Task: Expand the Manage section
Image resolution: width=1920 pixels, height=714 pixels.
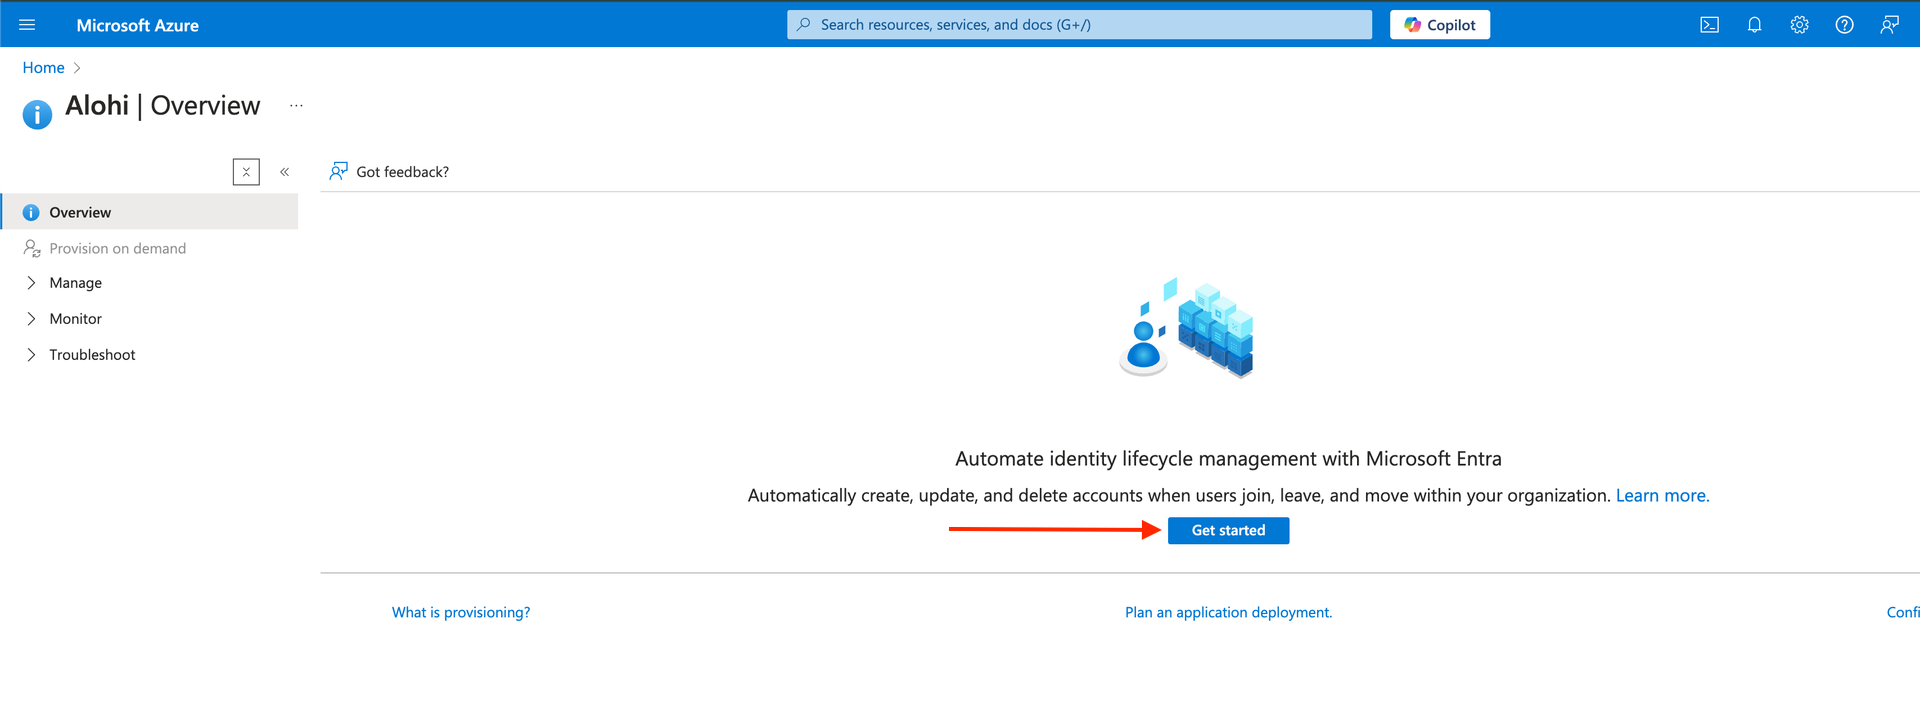Action: point(150,283)
